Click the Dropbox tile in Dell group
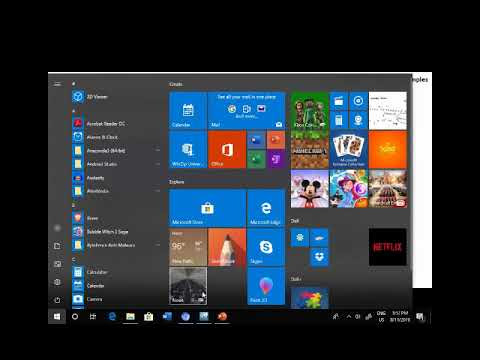 (319, 257)
